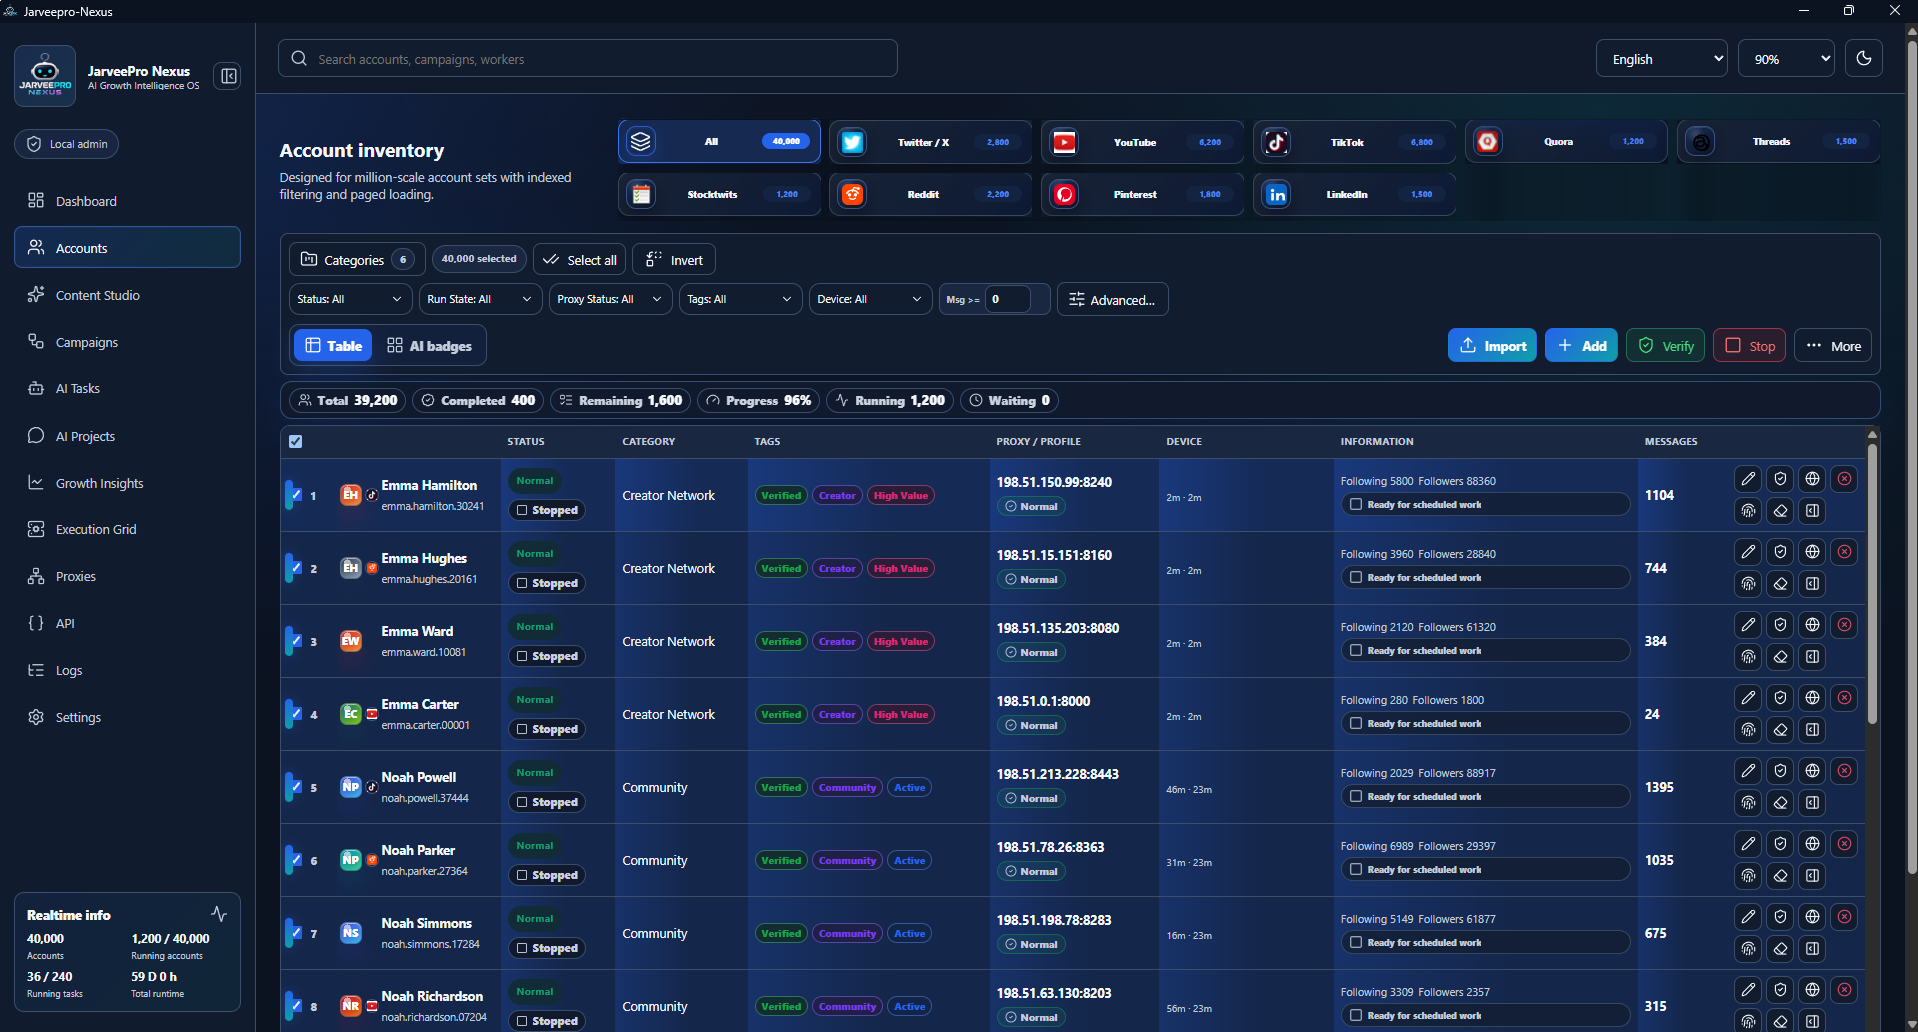This screenshot has height=1032, width=1918.
Task: Open Campaigns in the sidebar
Action: click(x=127, y=342)
